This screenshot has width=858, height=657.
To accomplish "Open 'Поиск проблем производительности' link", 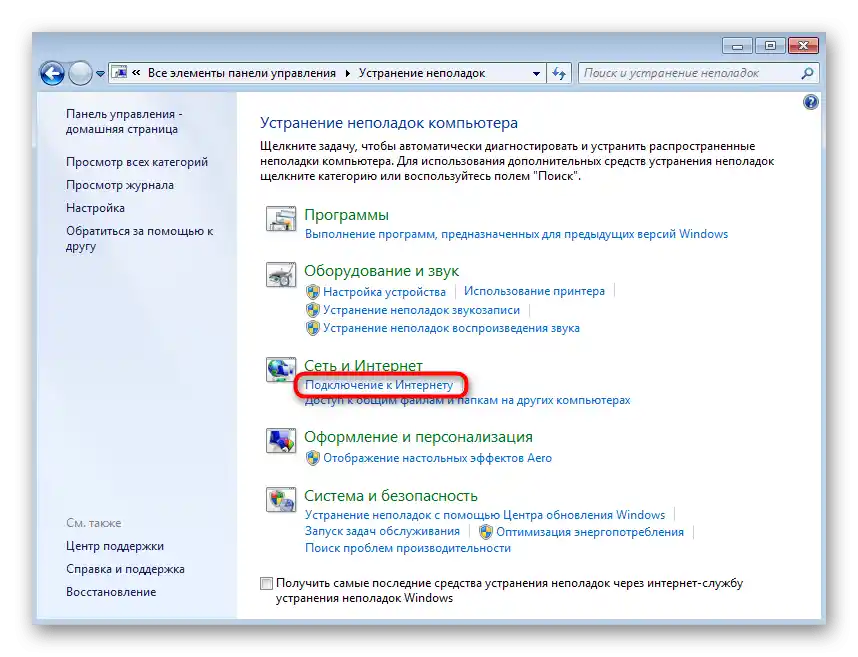I will click(x=408, y=548).
